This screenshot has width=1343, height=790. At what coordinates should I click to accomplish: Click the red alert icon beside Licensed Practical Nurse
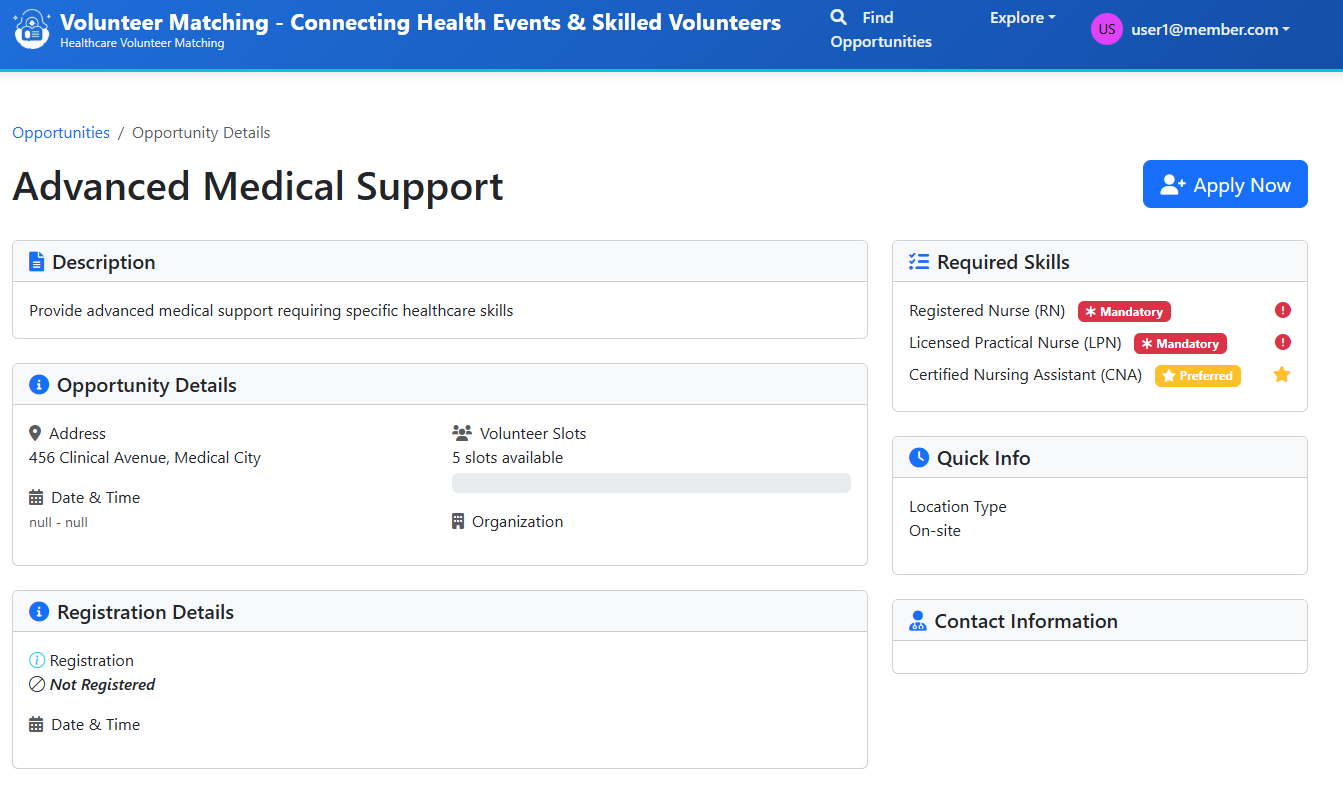coord(1283,342)
